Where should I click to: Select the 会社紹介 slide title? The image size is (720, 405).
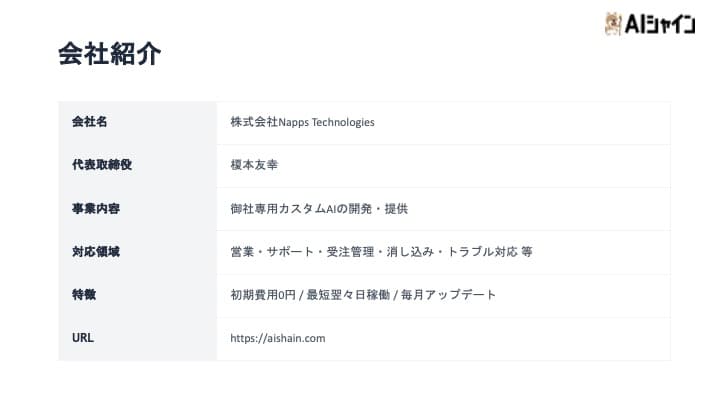point(110,54)
